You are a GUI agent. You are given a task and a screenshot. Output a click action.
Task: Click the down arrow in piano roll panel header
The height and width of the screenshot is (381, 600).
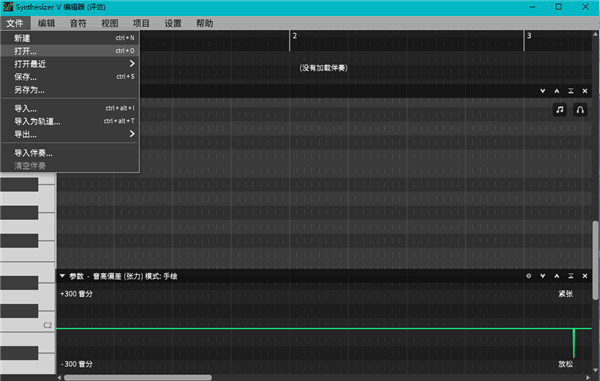(543, 91)
